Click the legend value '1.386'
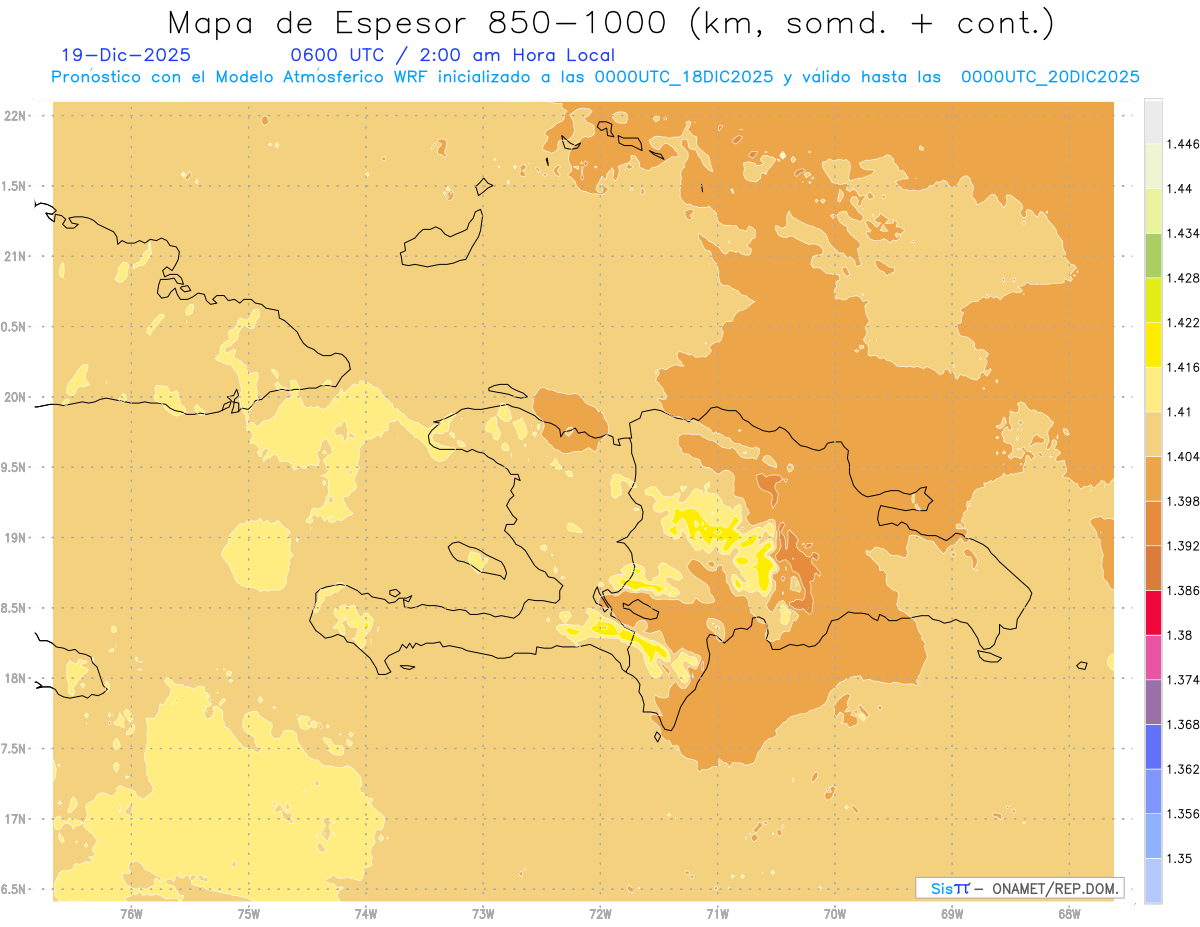The height and width of the screenshot is (927, 1200). (1183, 591)
